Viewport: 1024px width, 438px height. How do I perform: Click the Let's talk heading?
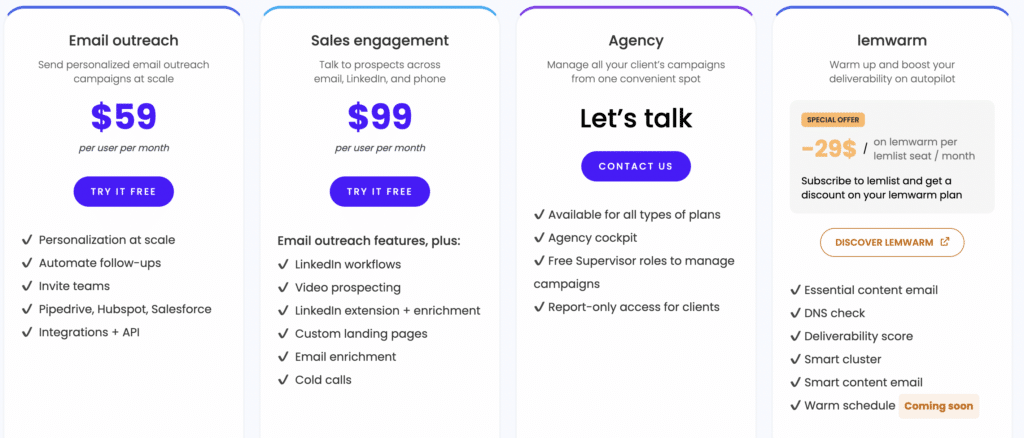point(635,118)
